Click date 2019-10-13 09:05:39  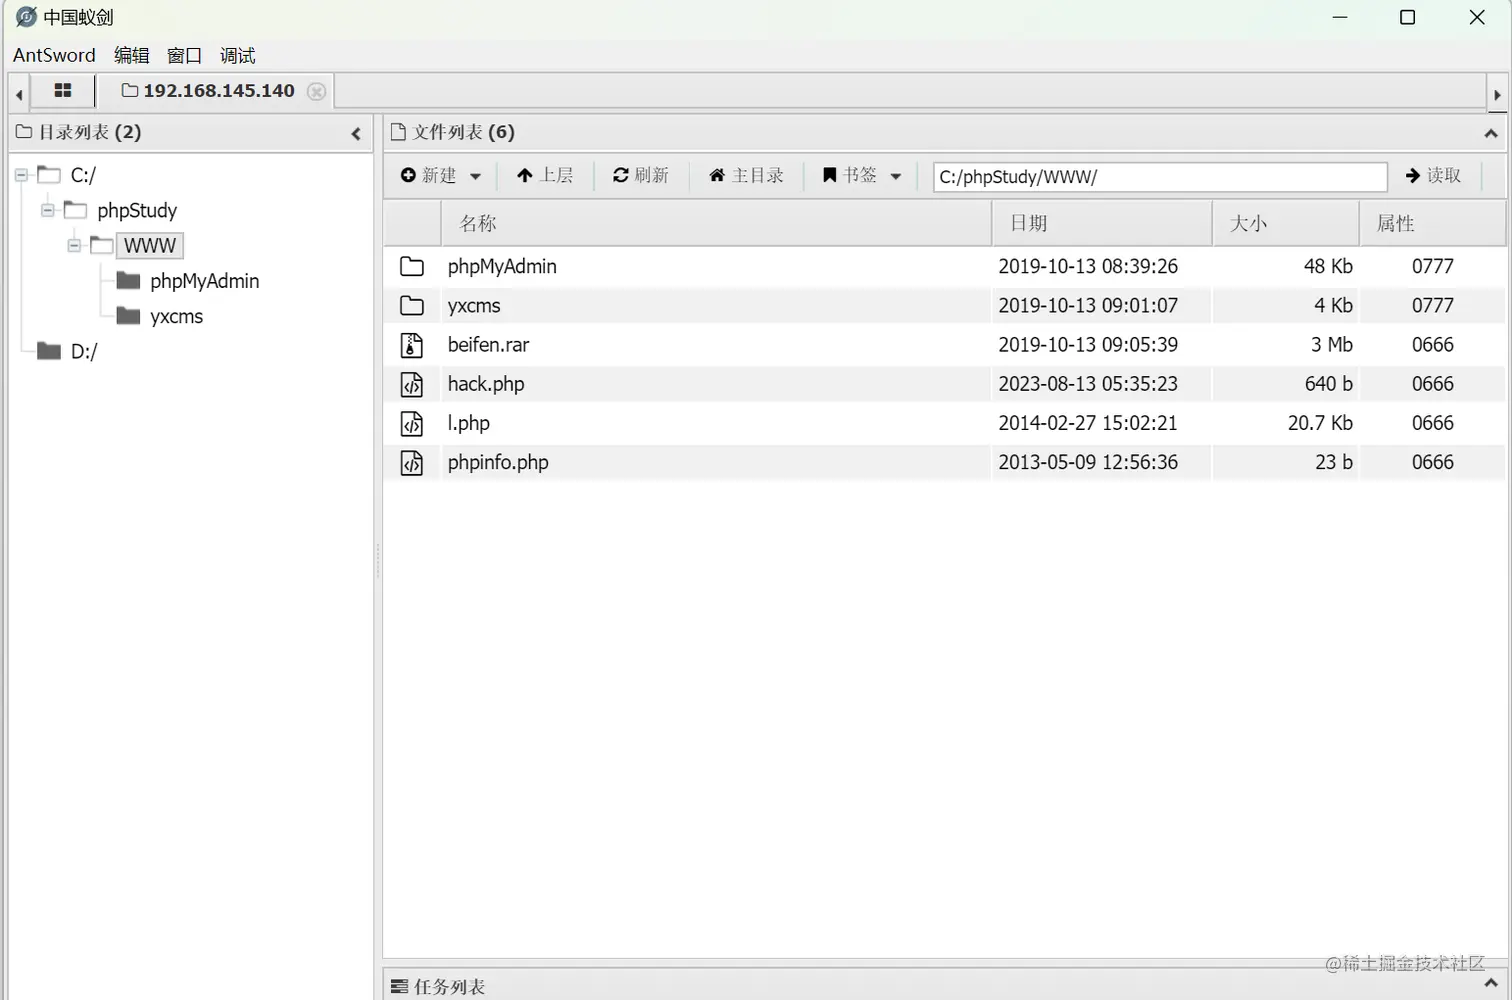[1088, 345]
